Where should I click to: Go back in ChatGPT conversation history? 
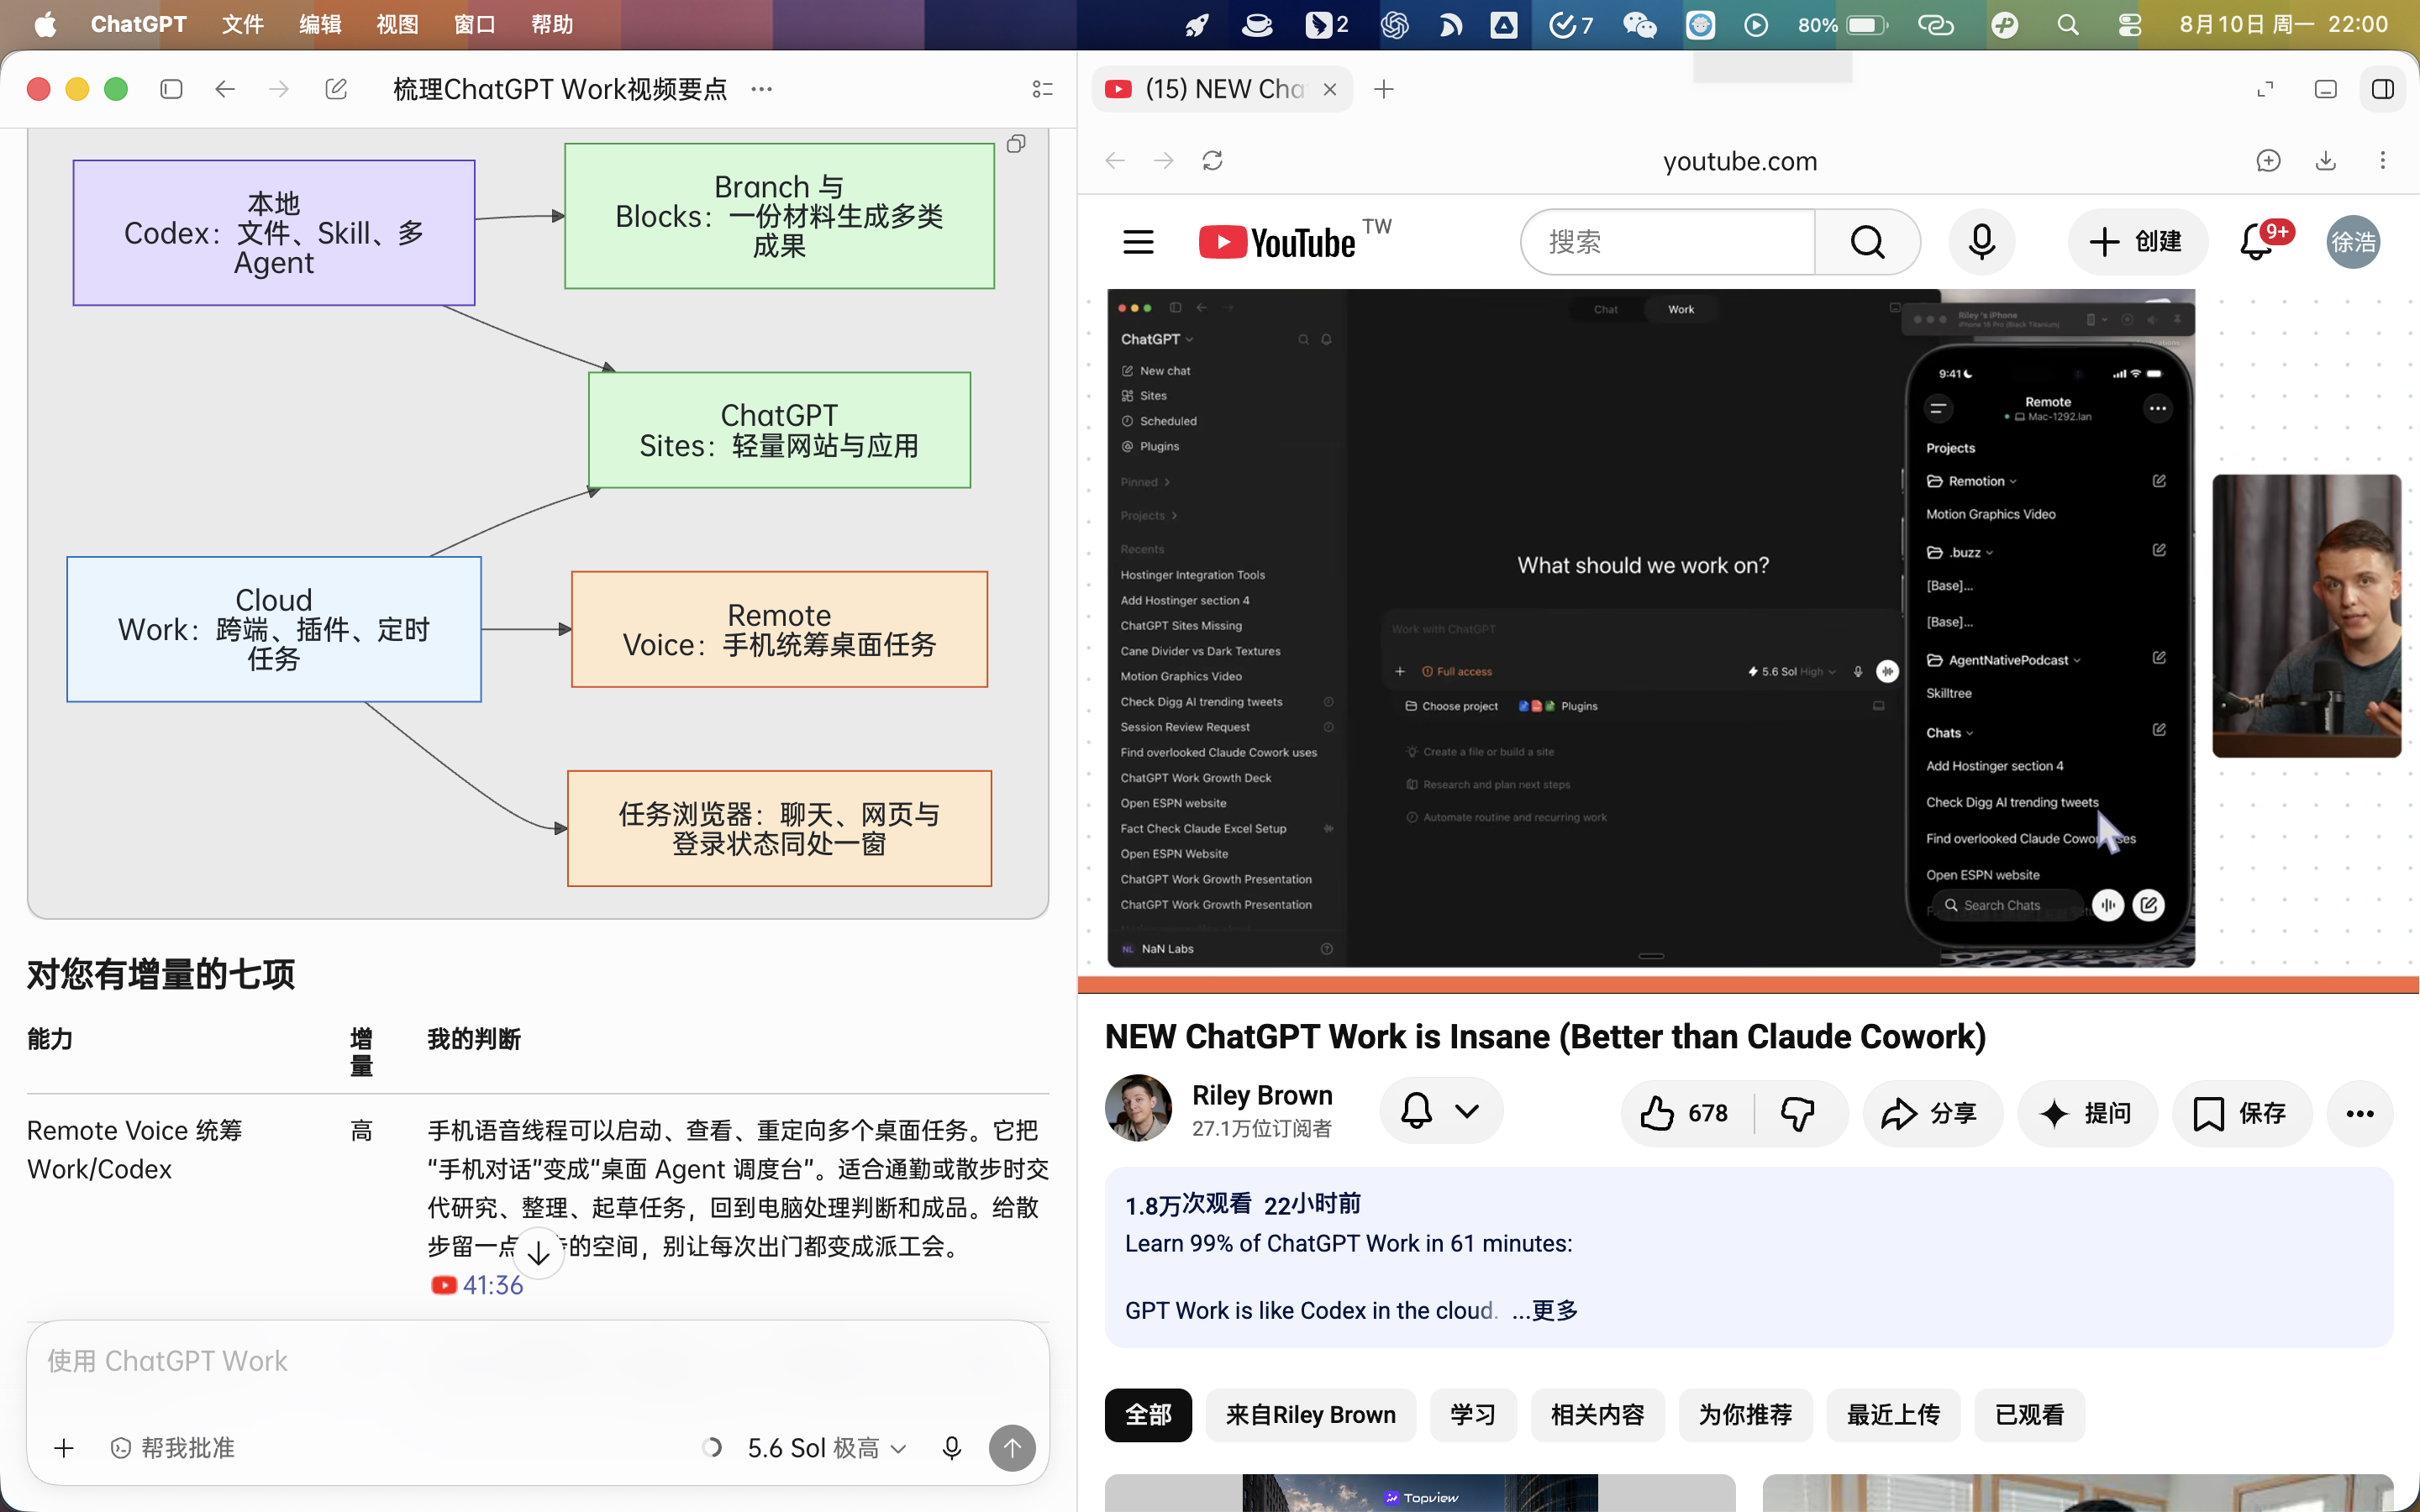coord(225,89)
